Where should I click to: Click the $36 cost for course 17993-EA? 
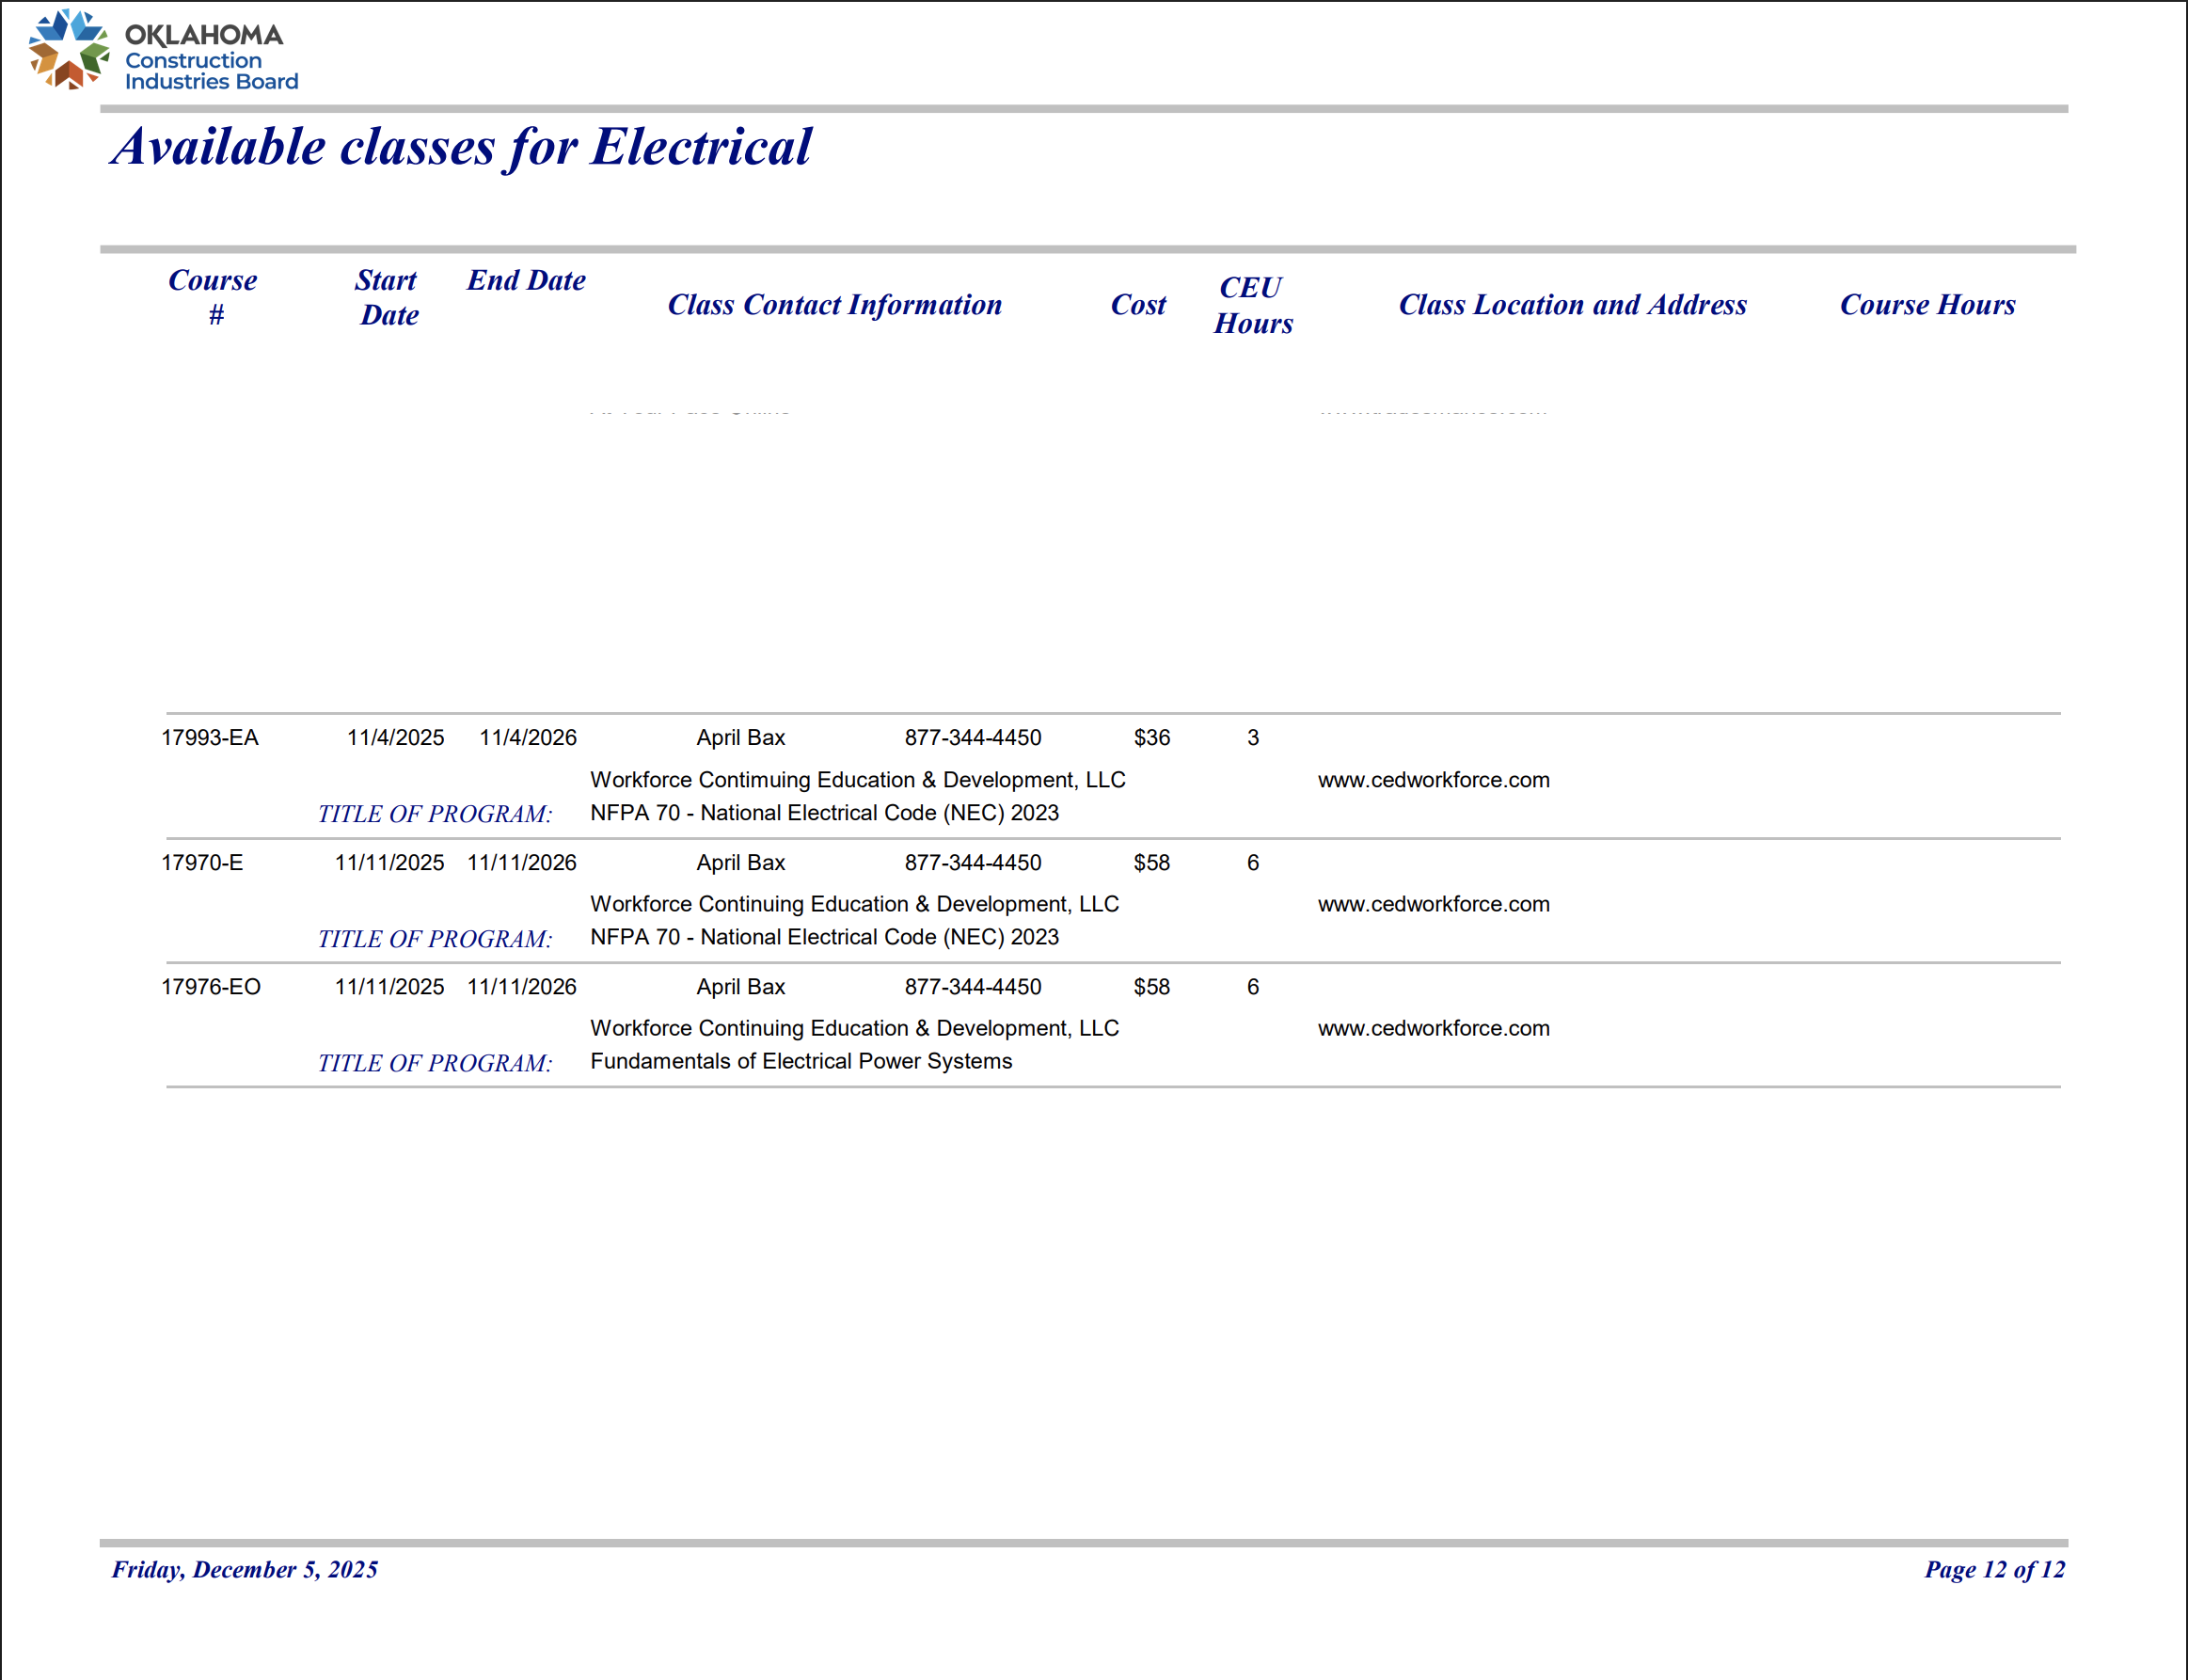tap(1151, 738)
